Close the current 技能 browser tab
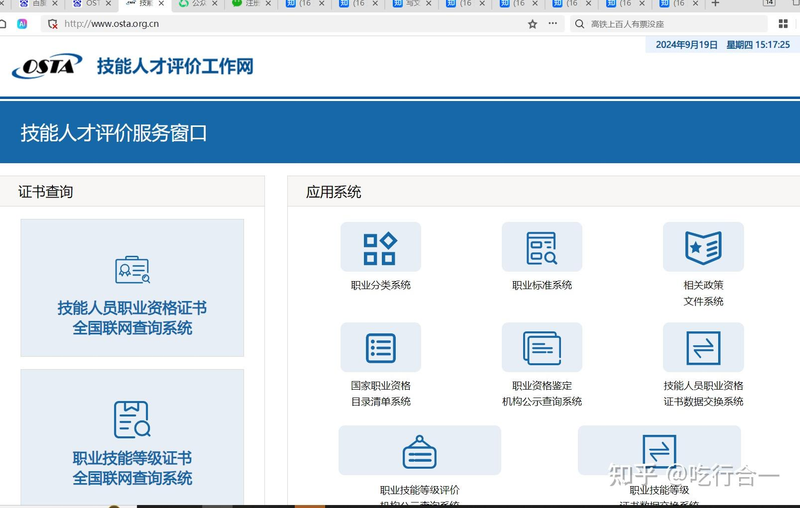 click(x=162, y=4)
